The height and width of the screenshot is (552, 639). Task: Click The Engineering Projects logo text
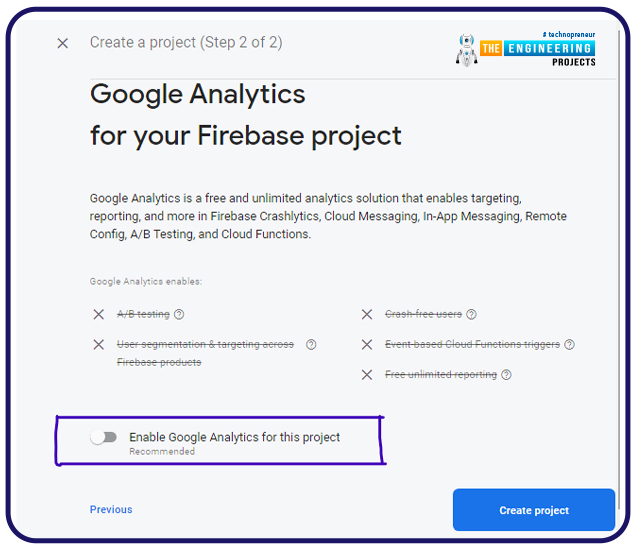pyautogui.click(x=536, y=49)
